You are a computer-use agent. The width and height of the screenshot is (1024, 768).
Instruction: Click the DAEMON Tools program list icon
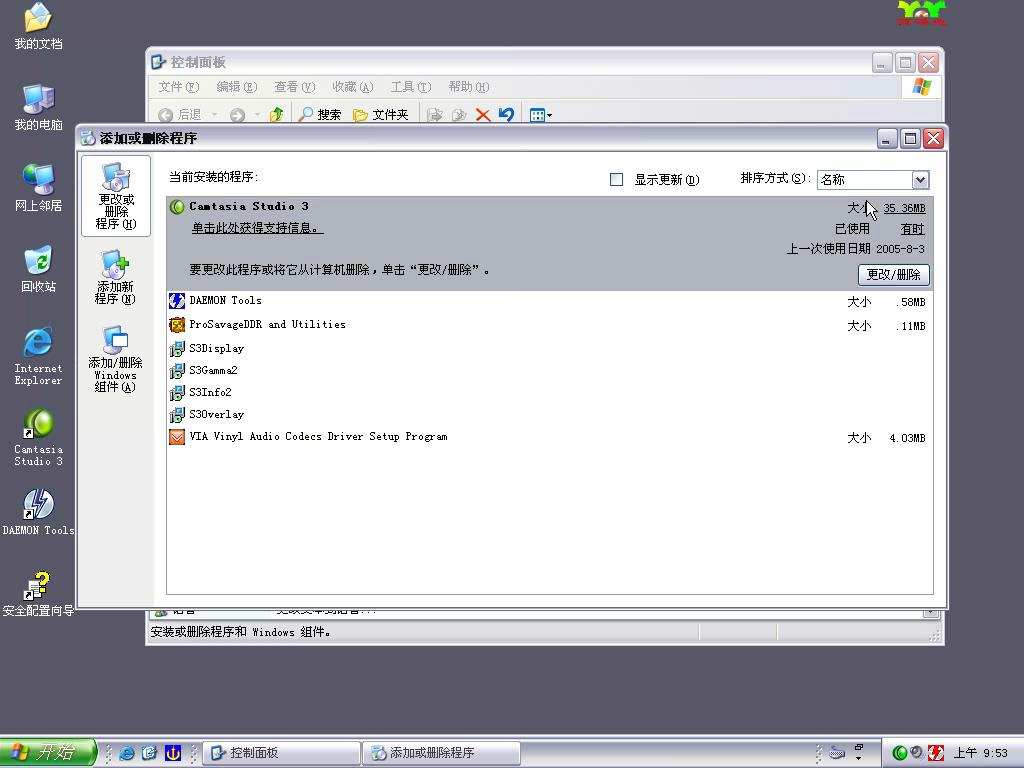177,301
